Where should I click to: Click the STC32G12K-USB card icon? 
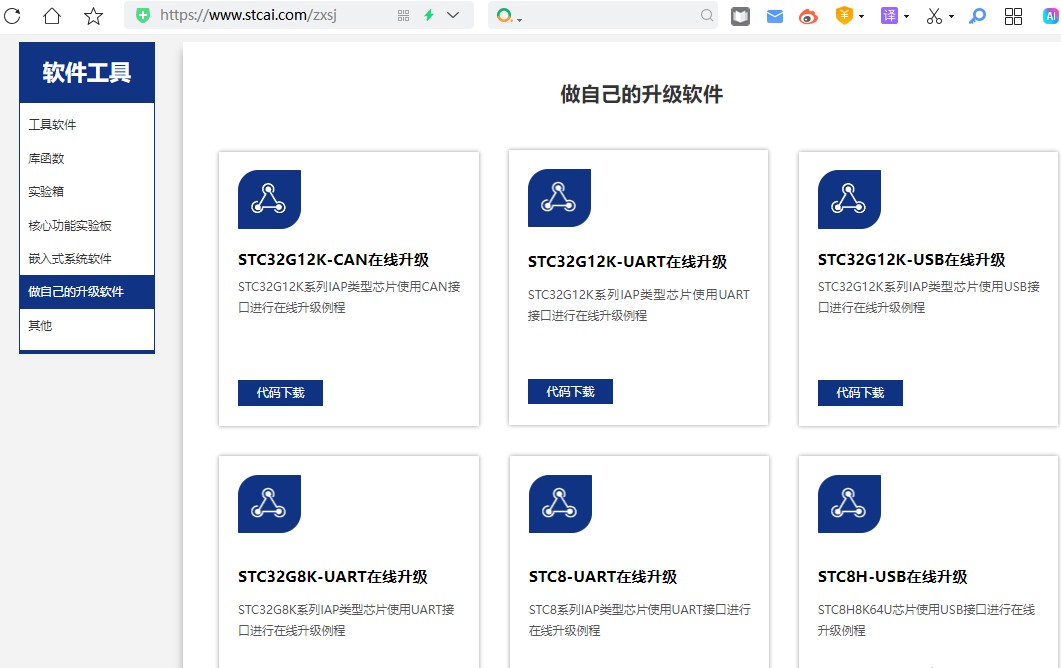tap(849, 199)
